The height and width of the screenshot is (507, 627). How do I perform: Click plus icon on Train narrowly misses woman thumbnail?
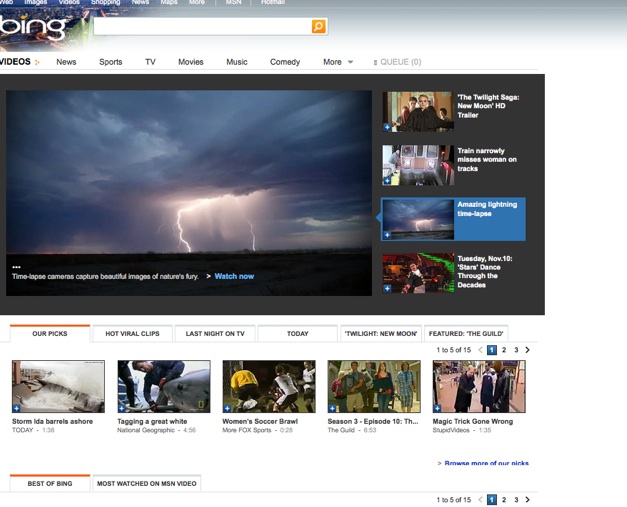[x=387, y=181]
